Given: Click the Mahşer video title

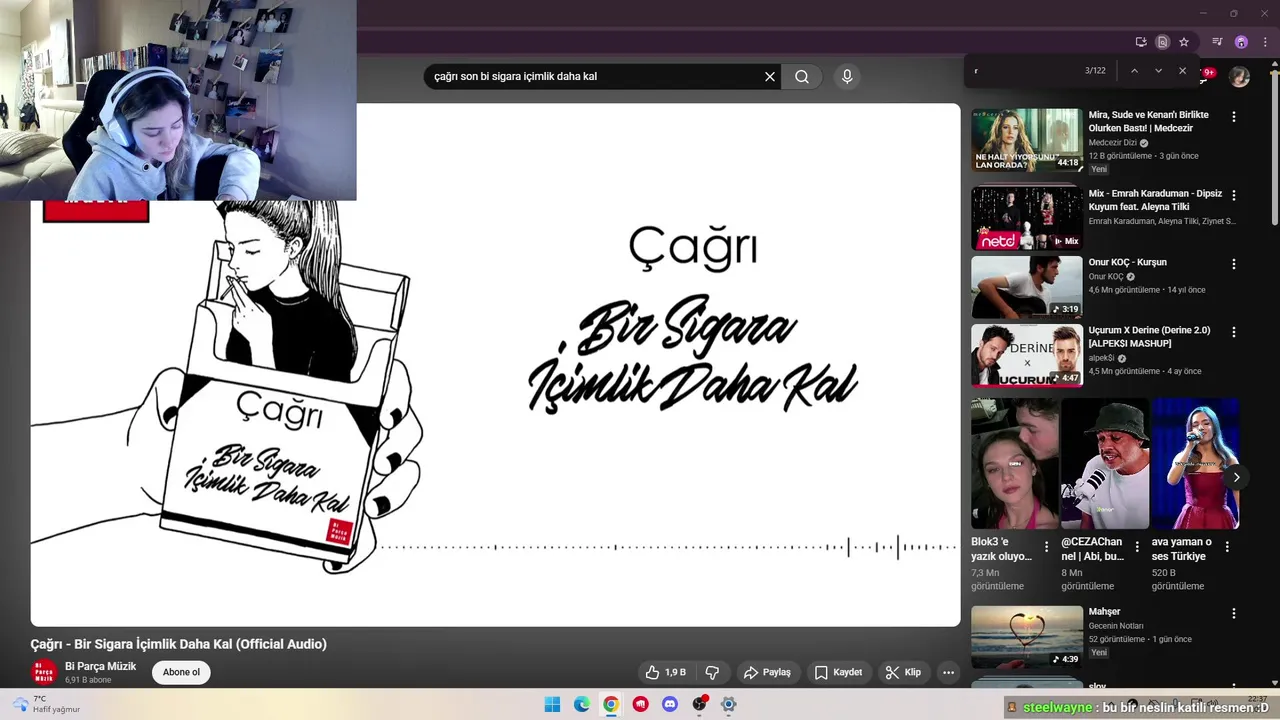Looking at the screenshot, I should coord(1104,611).
